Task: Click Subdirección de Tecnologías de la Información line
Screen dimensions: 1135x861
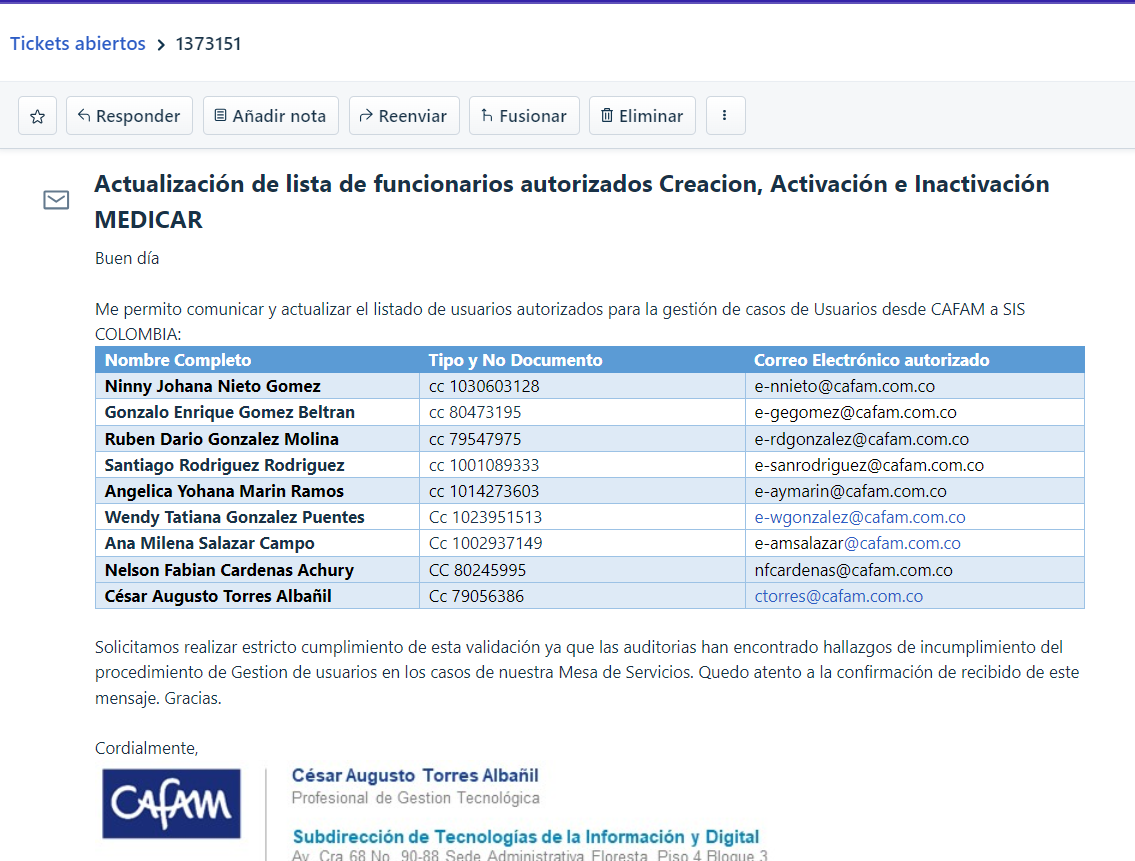Action: 526,837
